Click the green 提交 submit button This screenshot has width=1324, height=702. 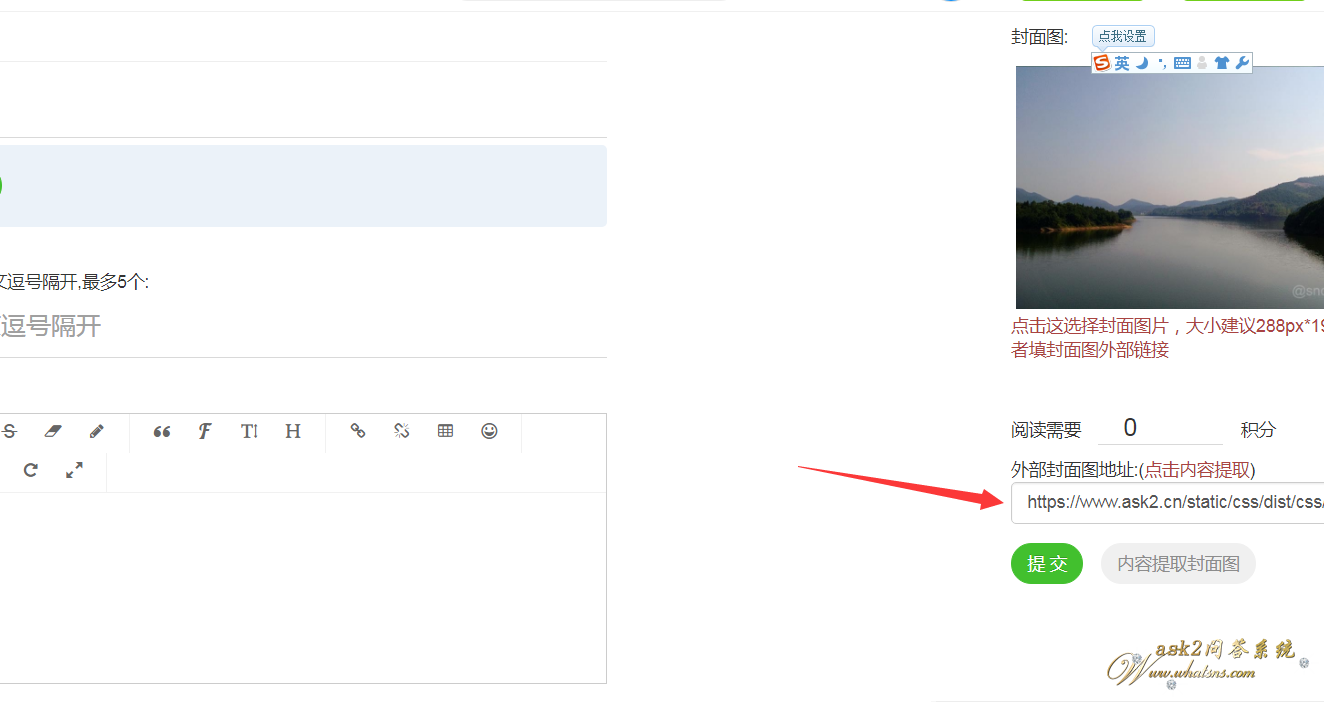[1047, 564]
